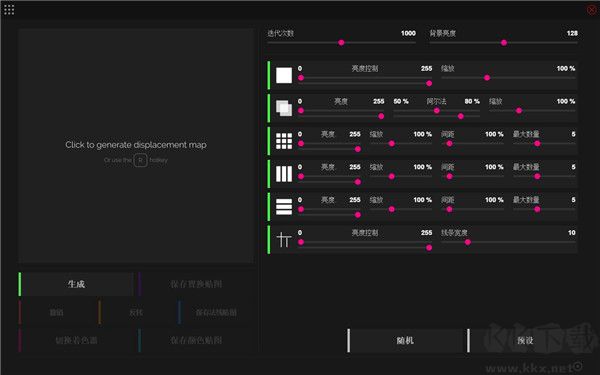Click the lines row's 0 brightness handle
Image resolution: width=600 pixels, height=375 pixels.
point(301,242)
